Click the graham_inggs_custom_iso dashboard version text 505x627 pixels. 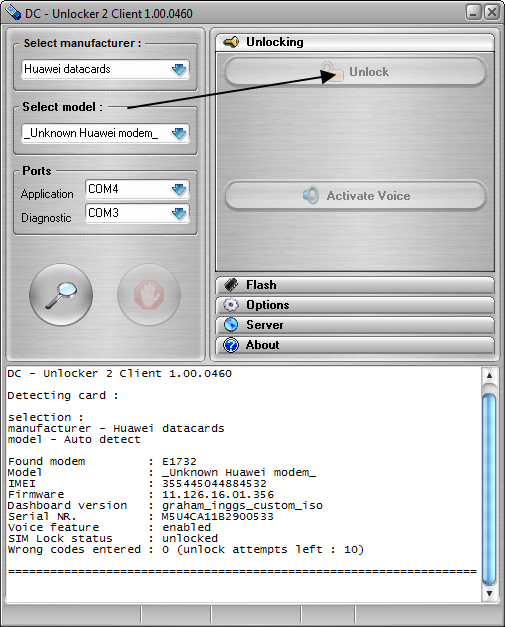pos(242,506)
